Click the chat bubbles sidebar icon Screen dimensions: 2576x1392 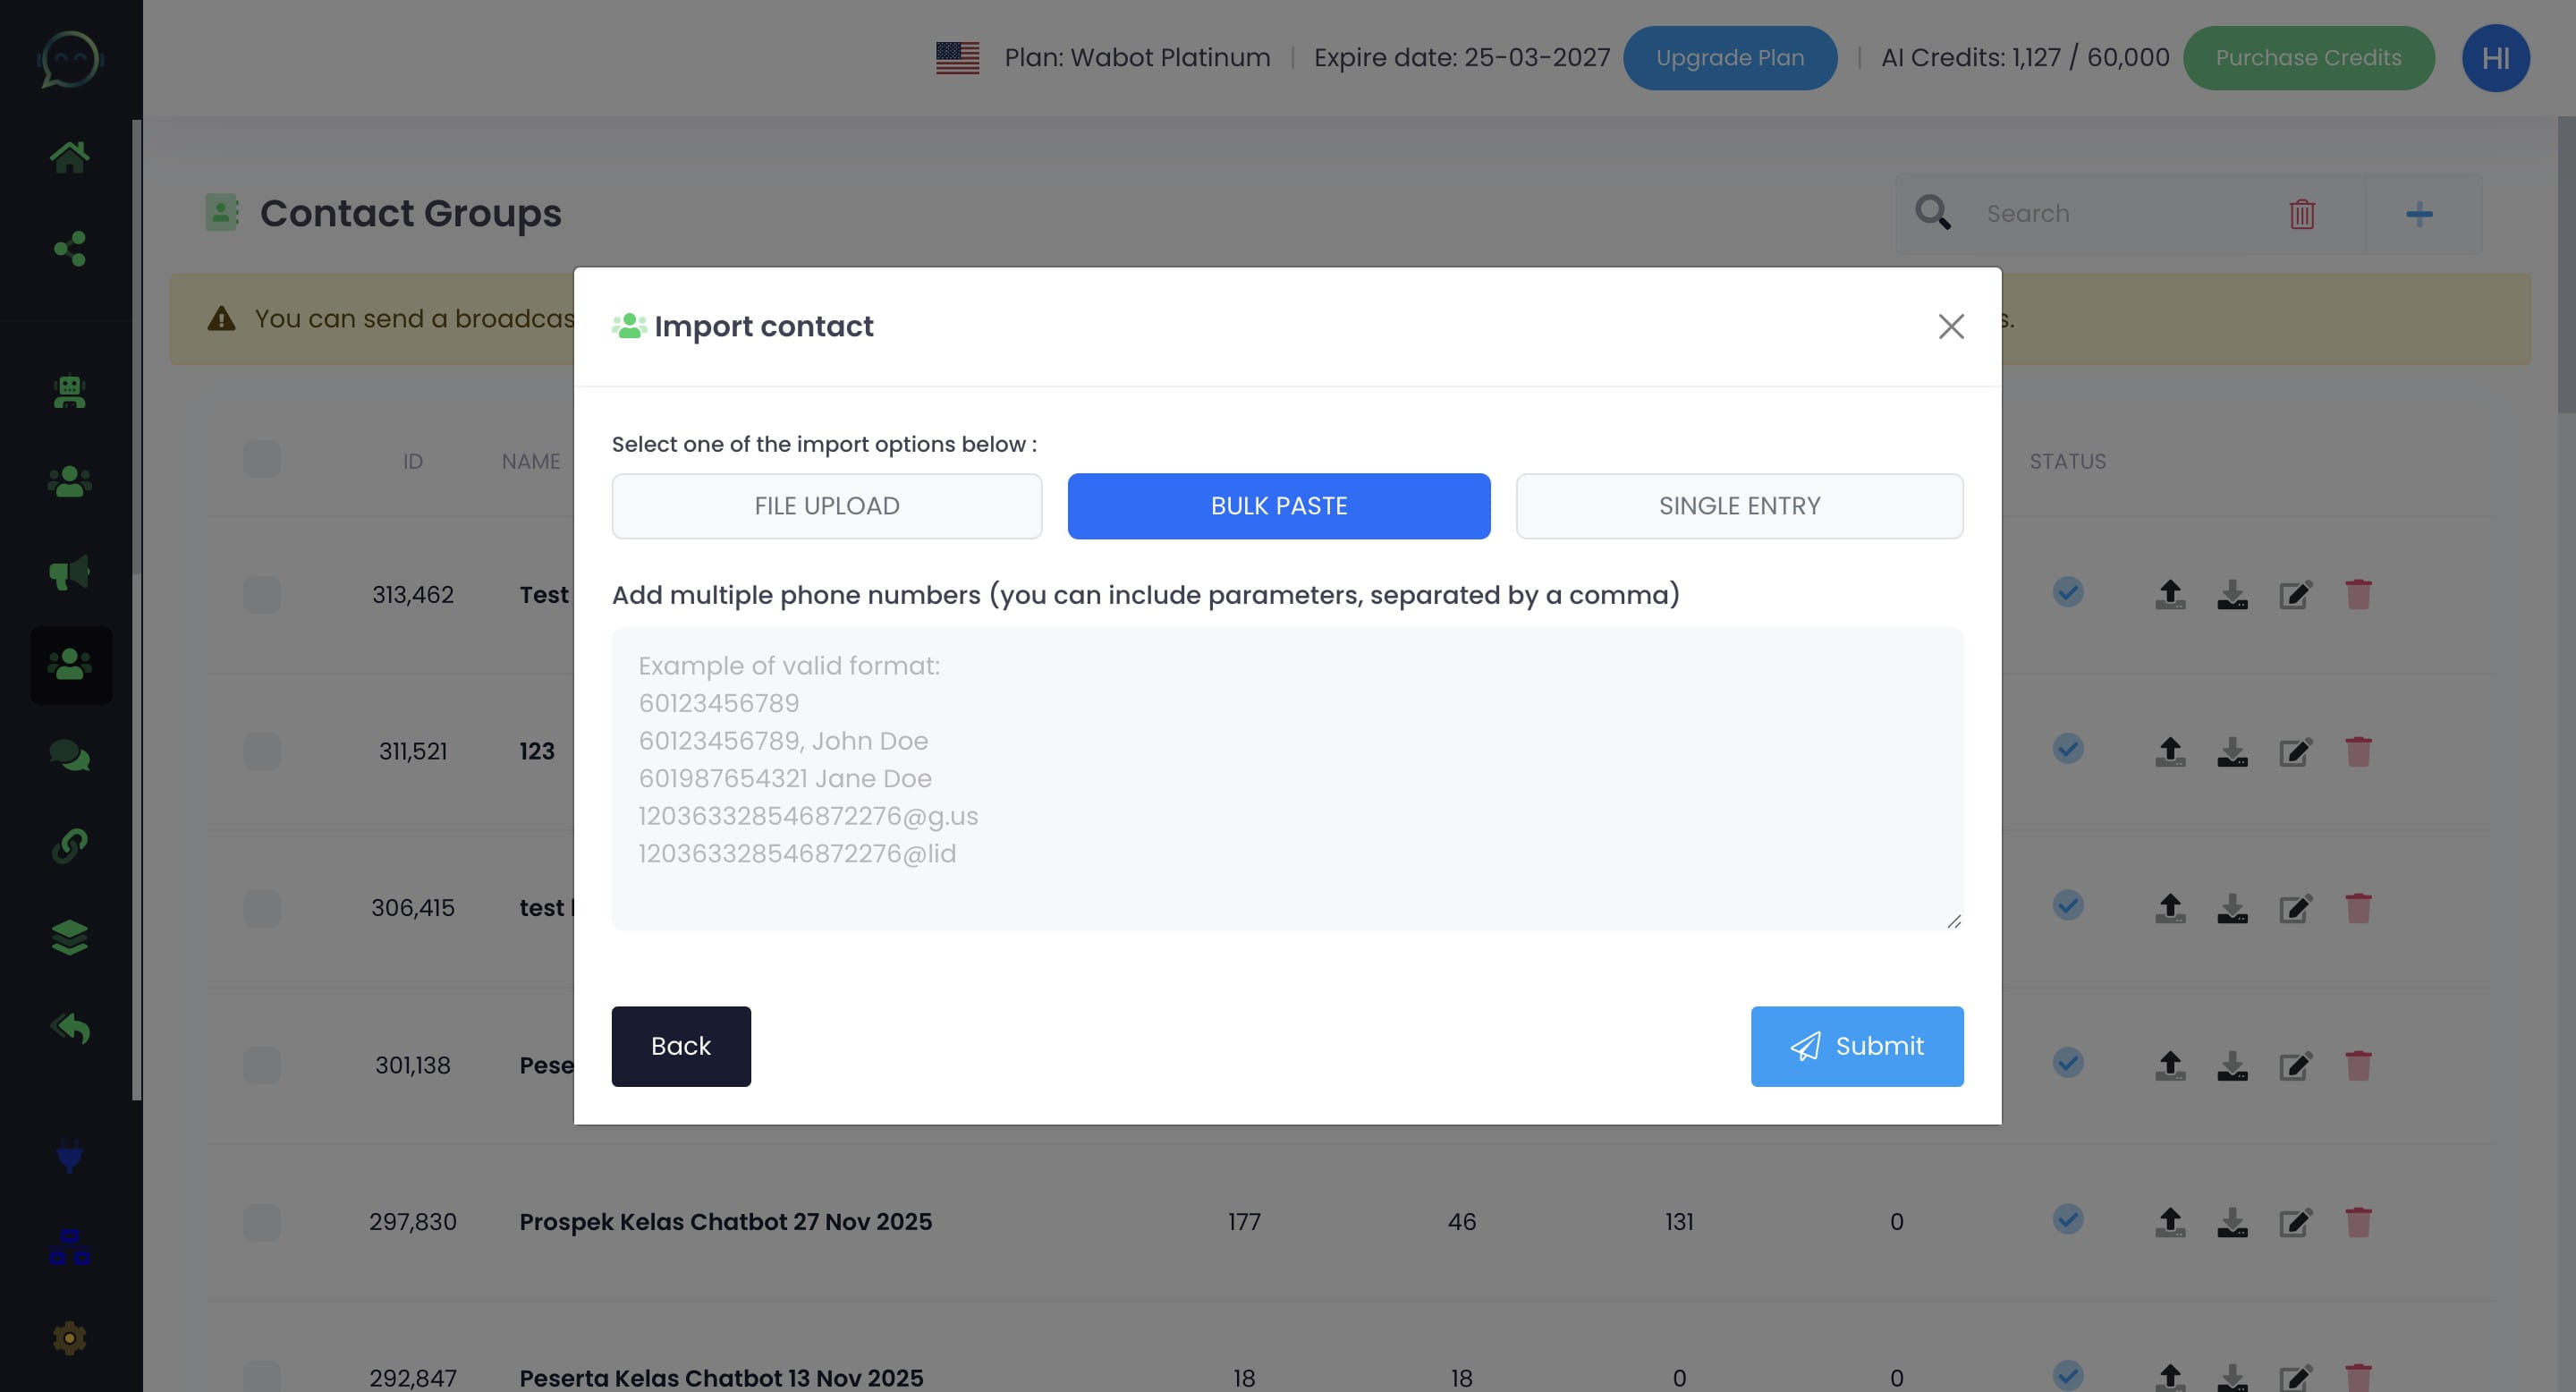pos(69,755)
